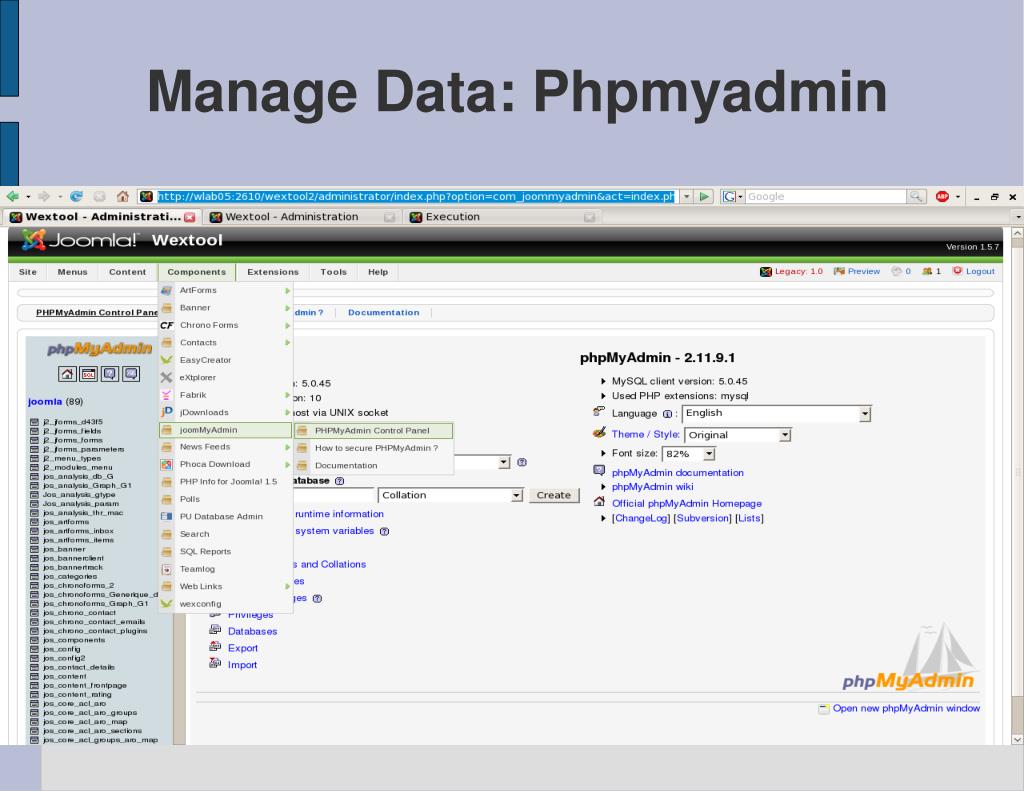Reload the page with the refresh icon

click(x=76, y=196)
